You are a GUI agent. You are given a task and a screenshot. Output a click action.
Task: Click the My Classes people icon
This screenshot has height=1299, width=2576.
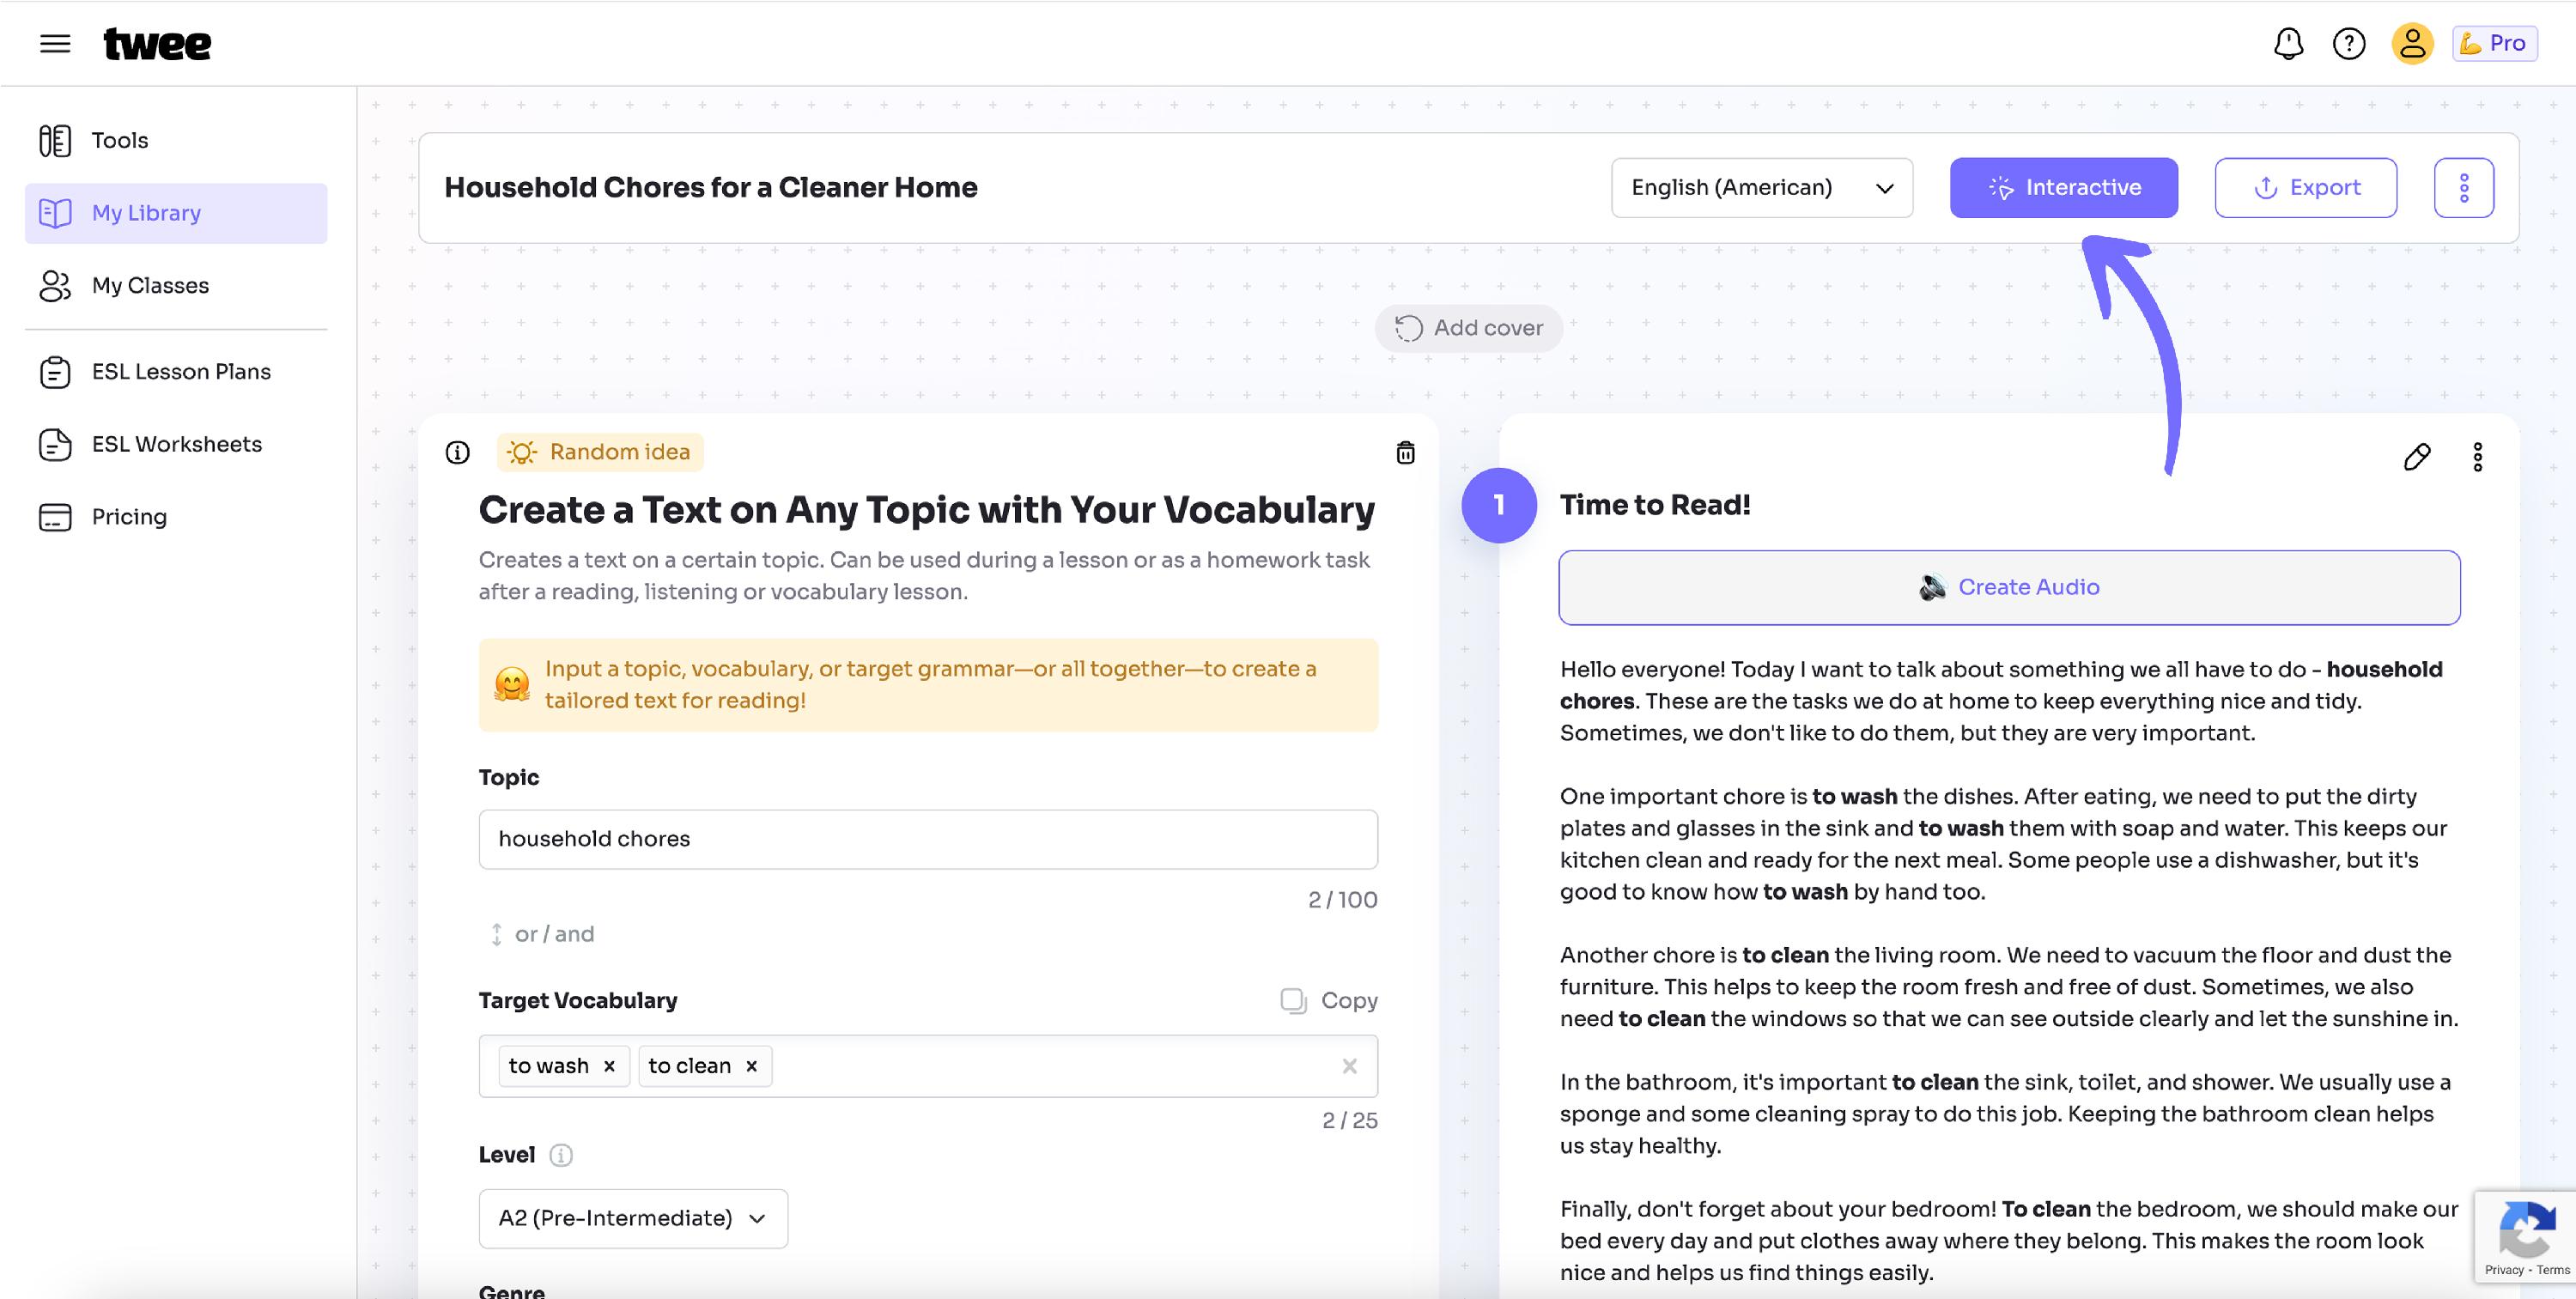pyautogui.click(x=55, y=286)
